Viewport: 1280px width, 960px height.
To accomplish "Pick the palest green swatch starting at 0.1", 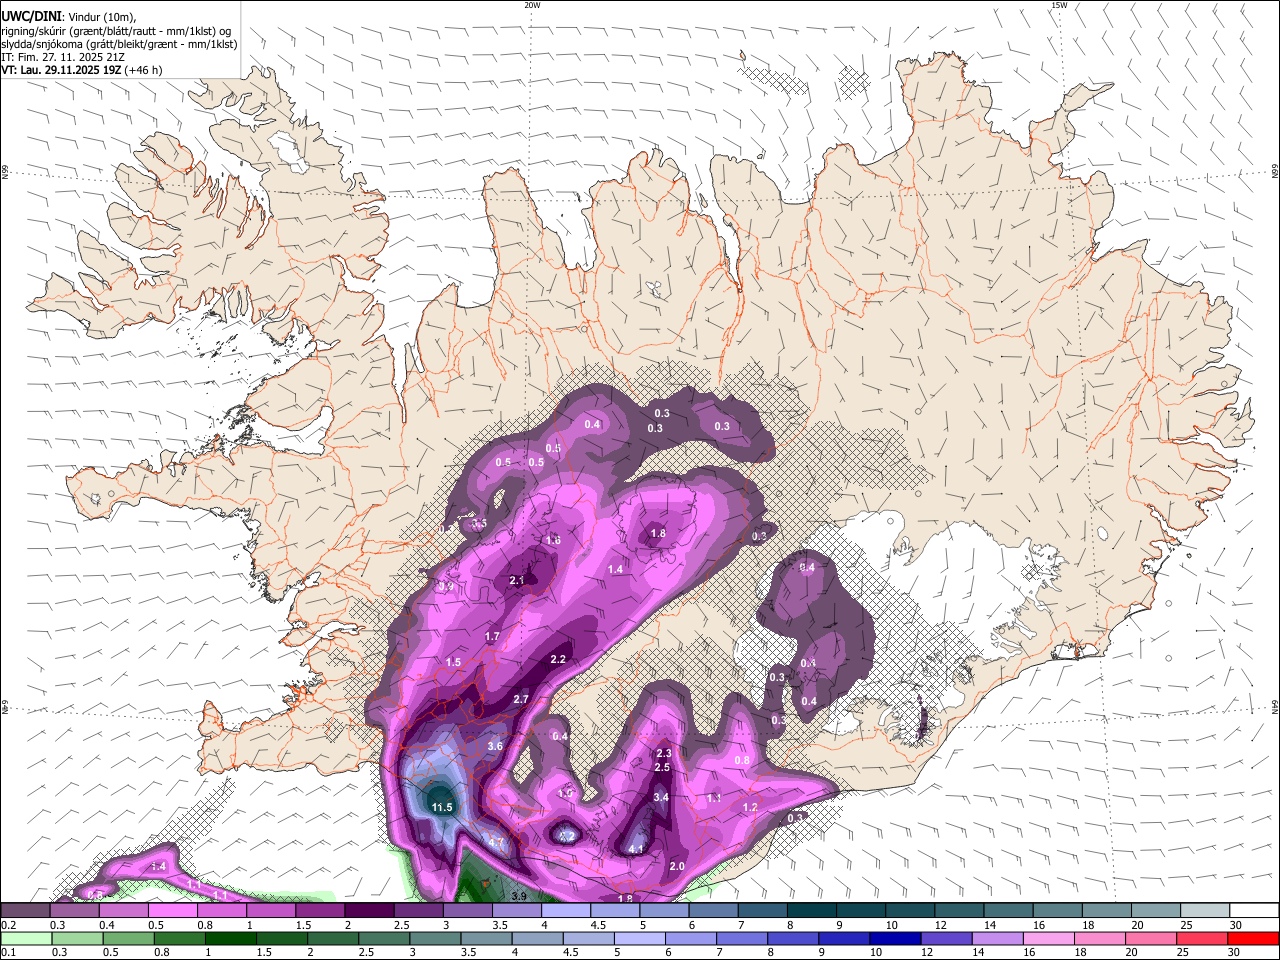I will click(x=25, y=938).
